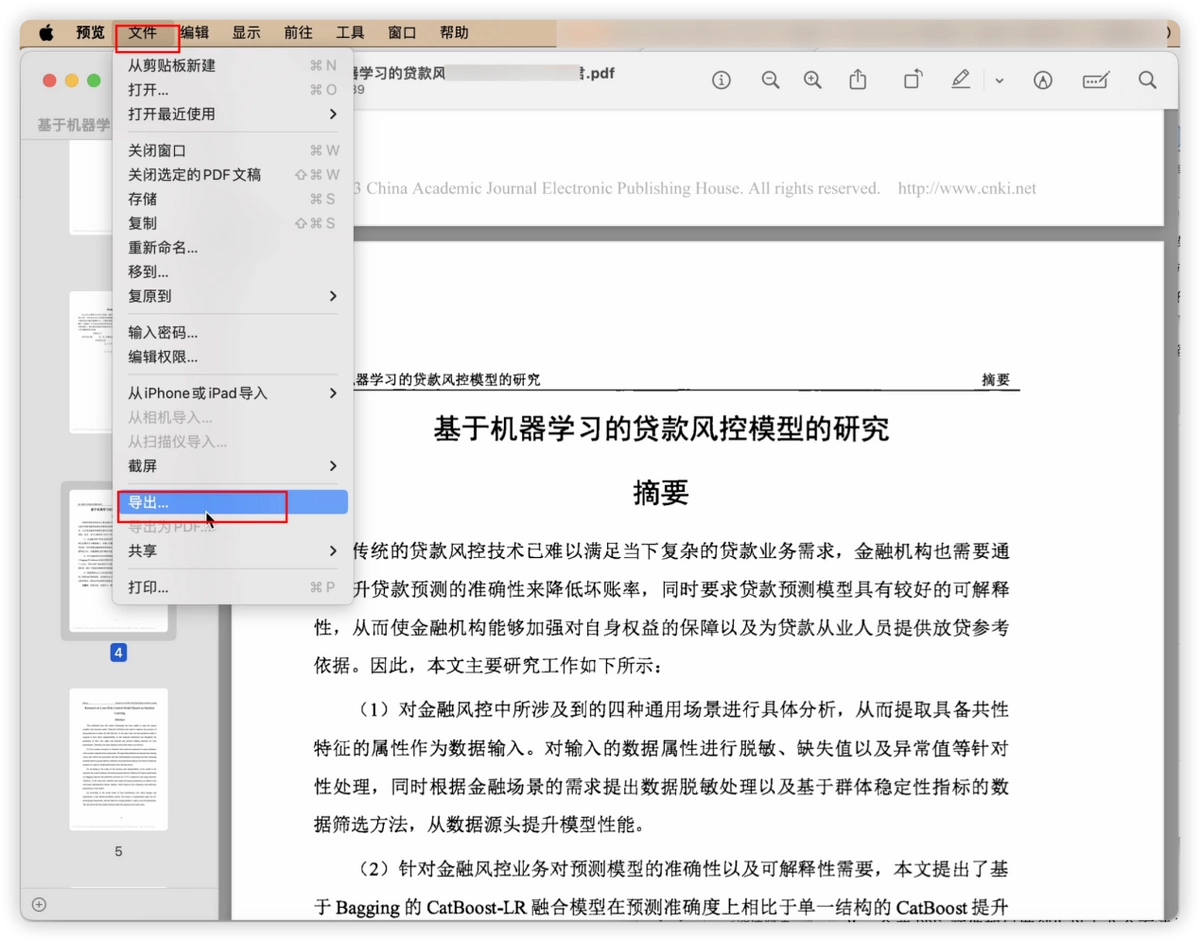Rotate the page with the rotate icon
1200x942 pixels.
click(x=912, y=80)
